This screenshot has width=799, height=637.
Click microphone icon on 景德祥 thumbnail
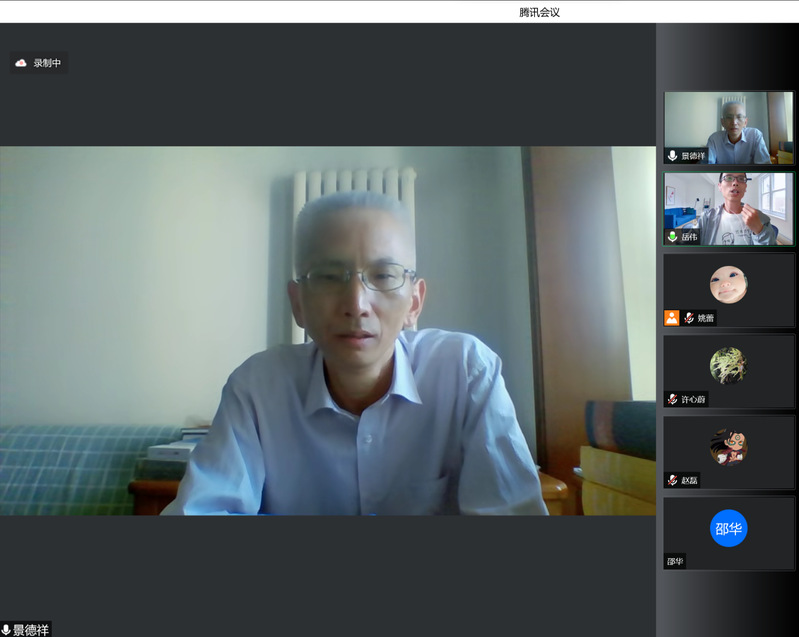(x=673, y=156)
